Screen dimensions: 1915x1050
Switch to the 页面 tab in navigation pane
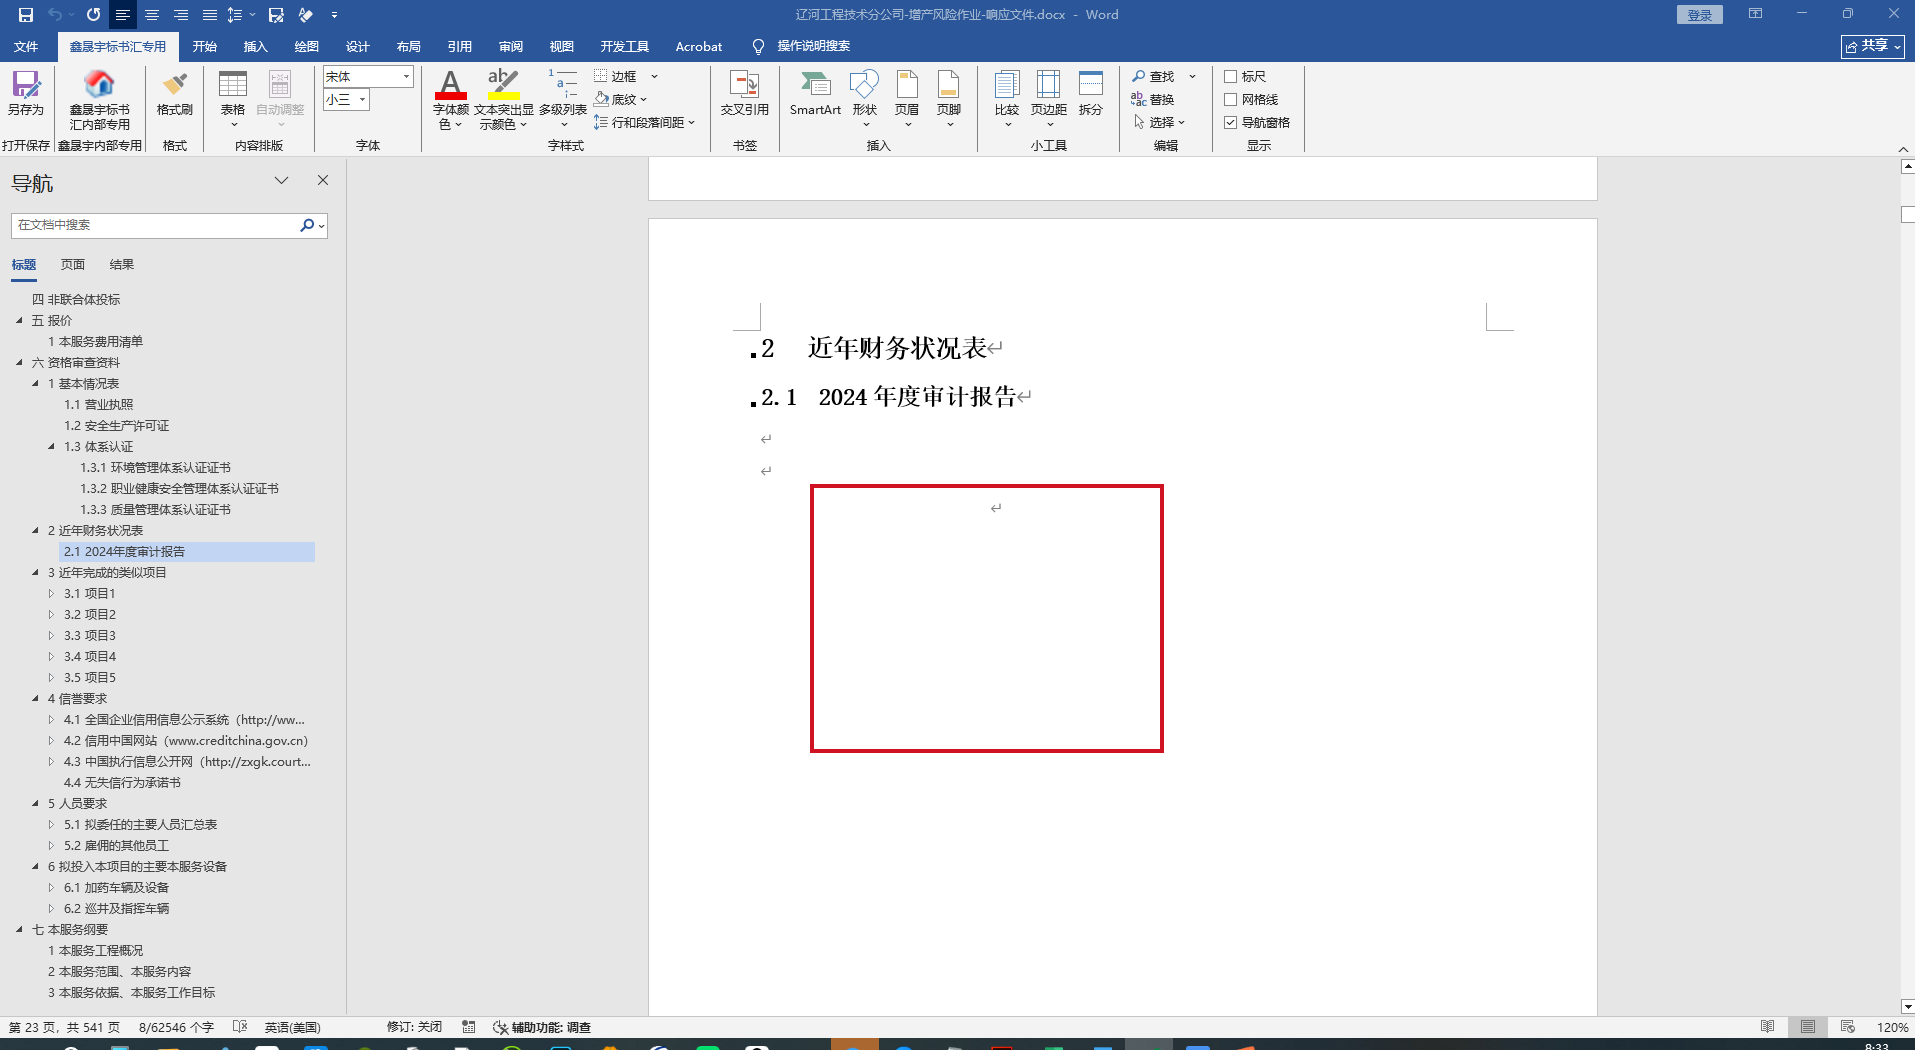click(x=73, y=265)
